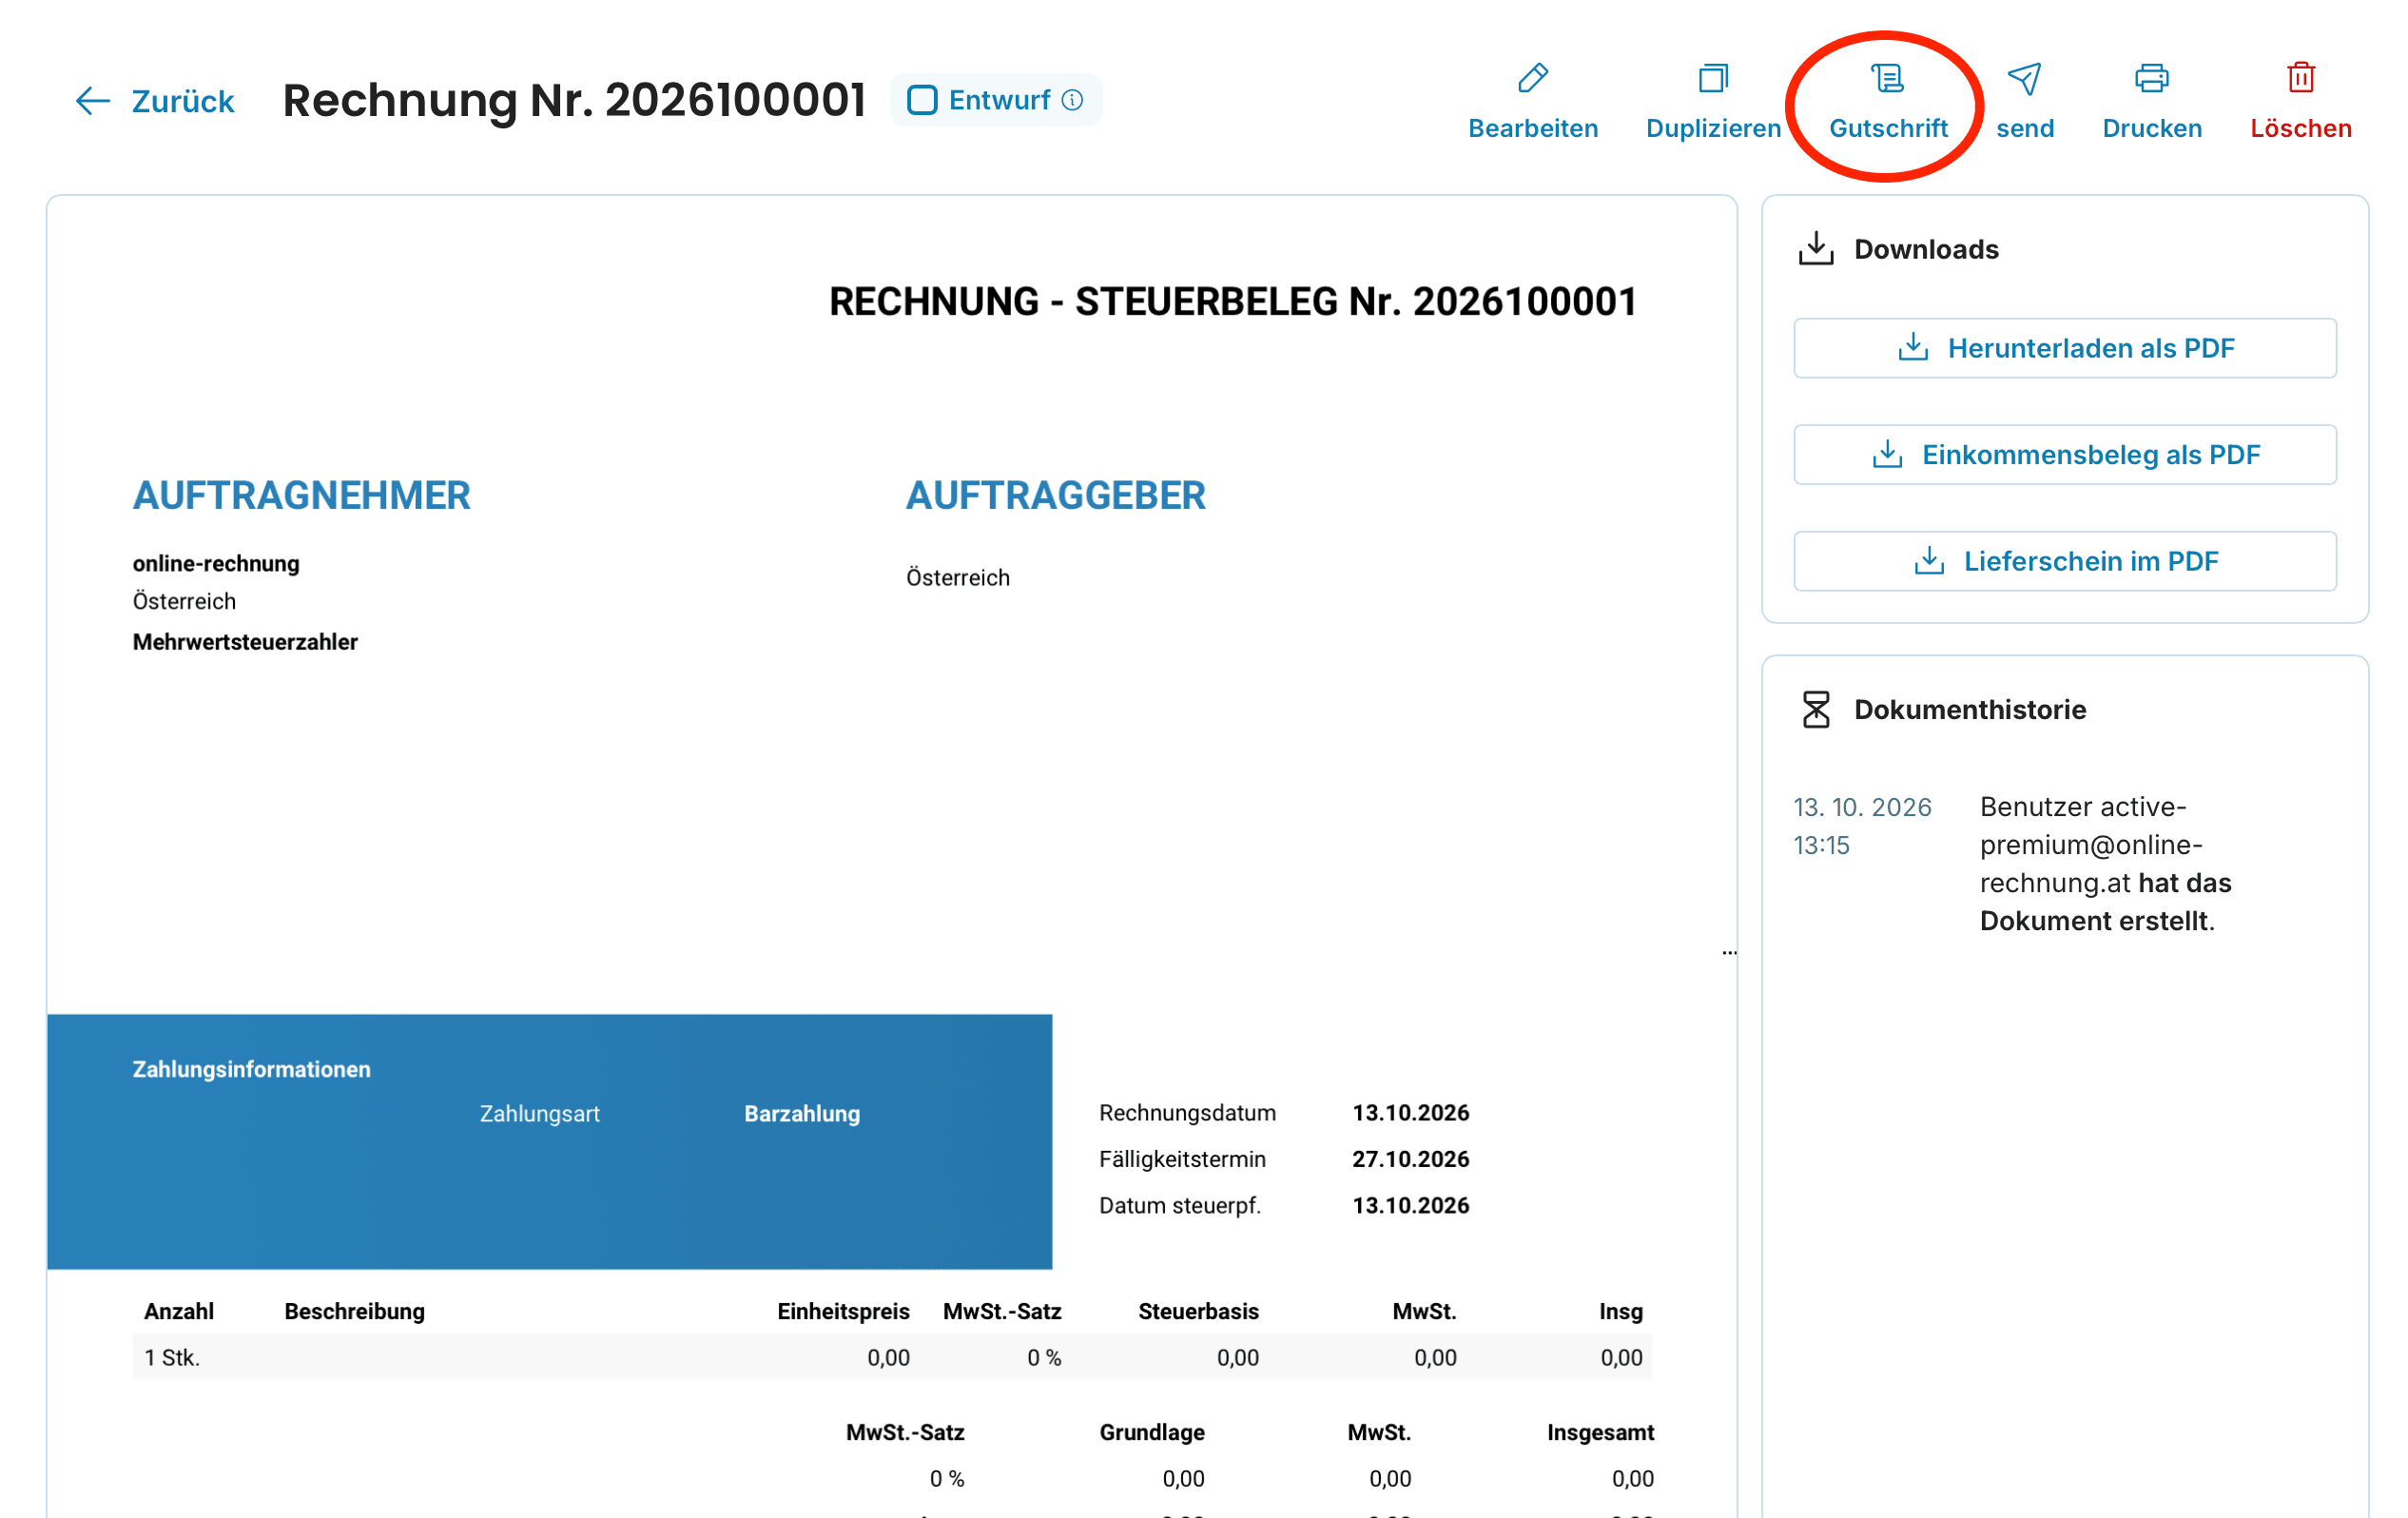Click the Rechnungsdatum label

[1187, 1113]
